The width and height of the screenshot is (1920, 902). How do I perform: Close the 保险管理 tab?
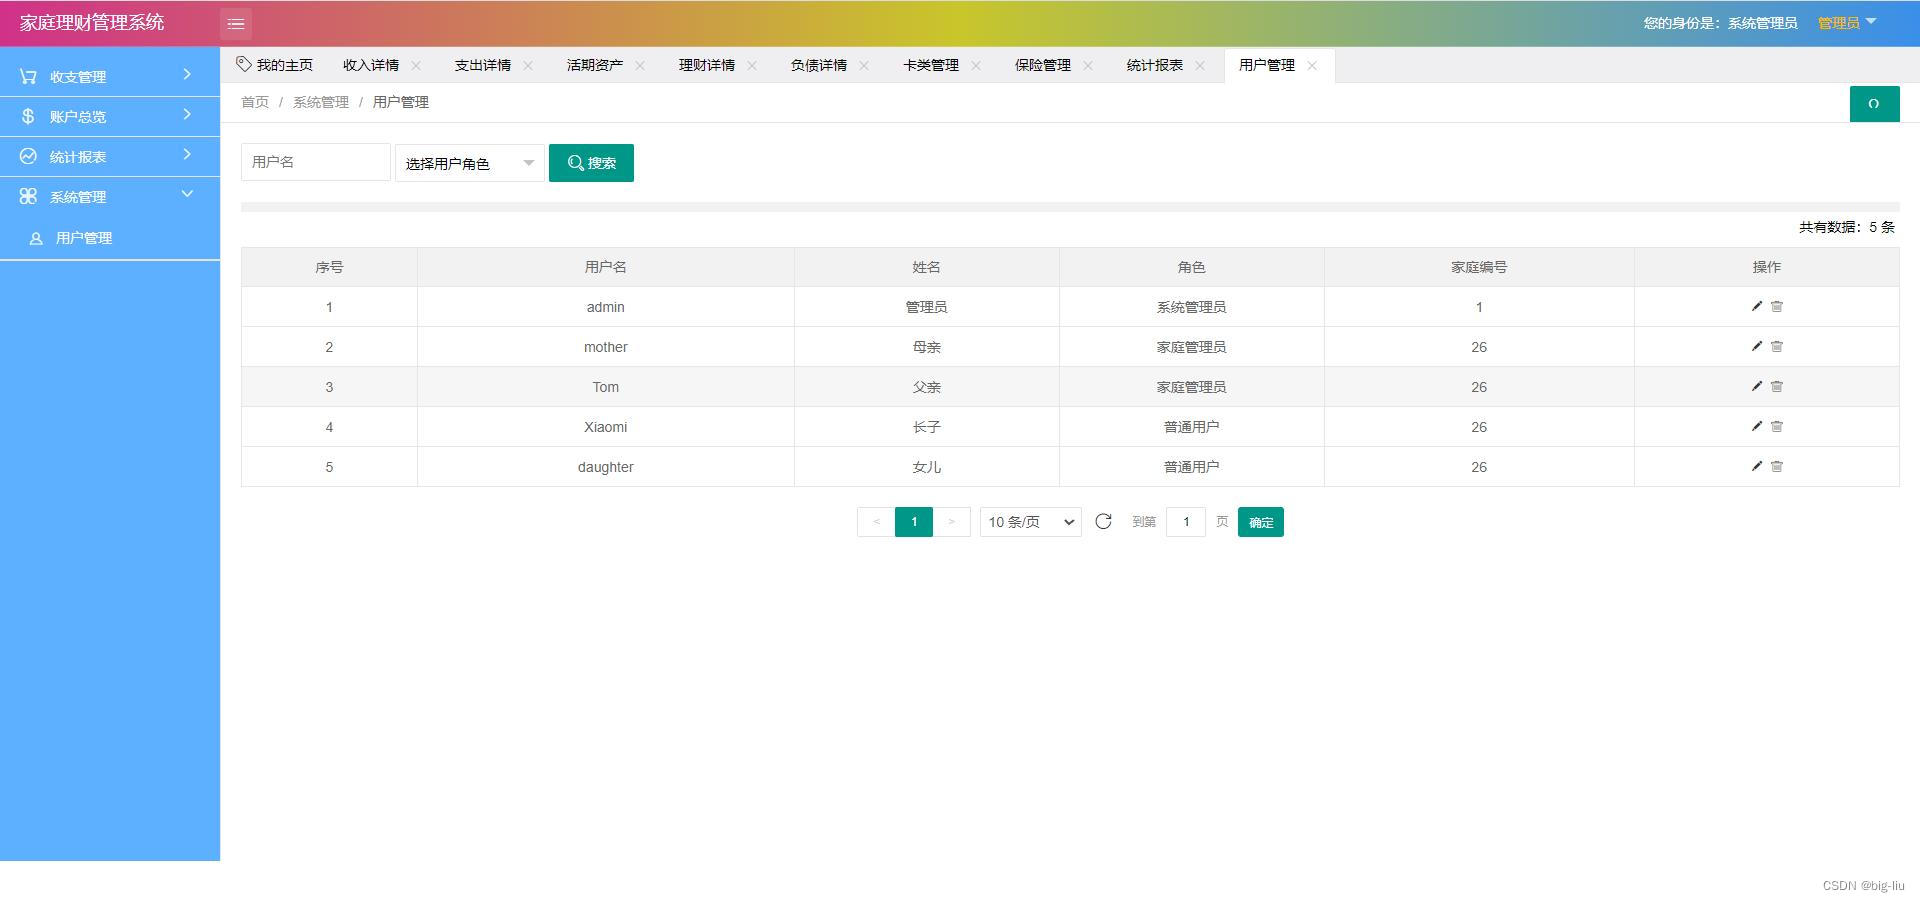[x=1088, y=65]
